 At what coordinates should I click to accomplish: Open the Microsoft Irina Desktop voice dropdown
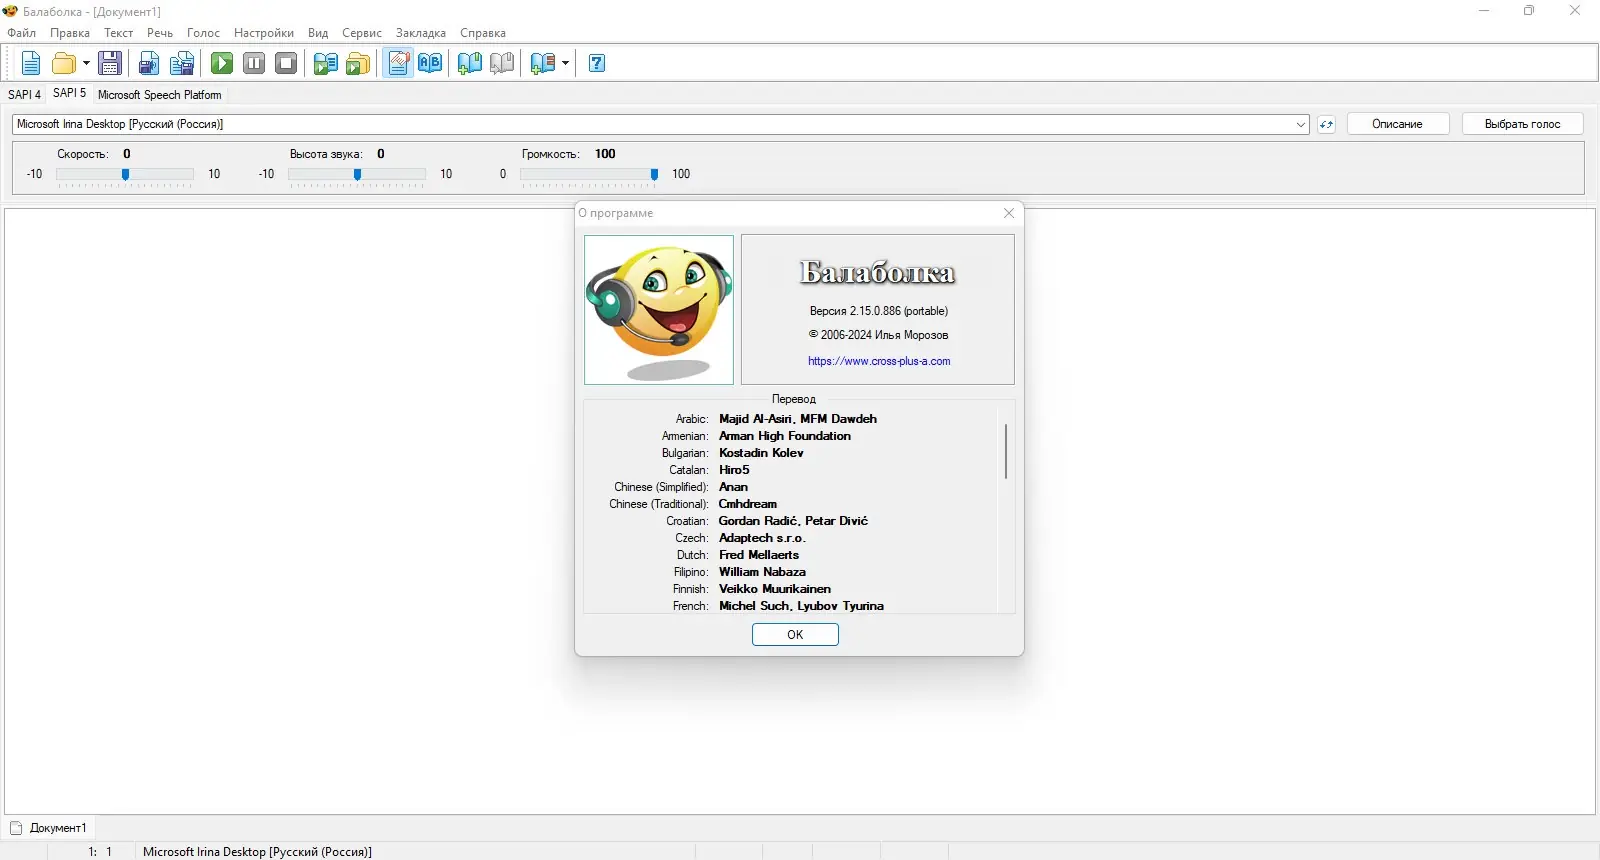pos(1300,124)
